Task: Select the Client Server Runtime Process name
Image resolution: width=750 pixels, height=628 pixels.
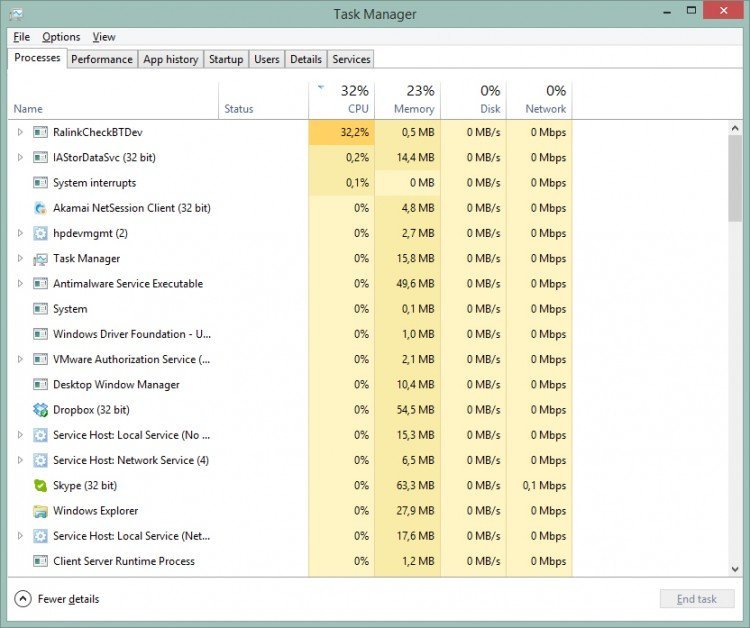Action: tap(124, 561)
